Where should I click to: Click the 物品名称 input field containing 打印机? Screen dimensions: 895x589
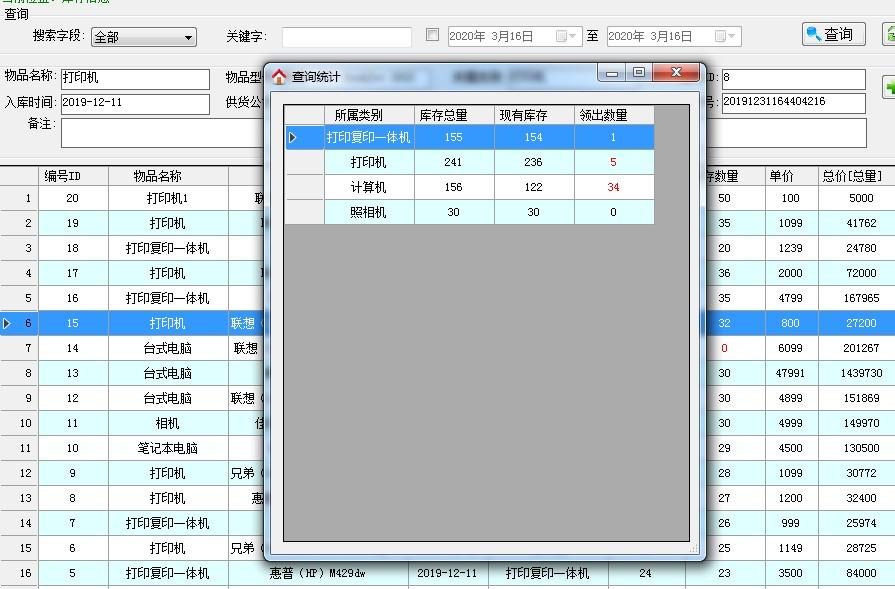point(135,78)
